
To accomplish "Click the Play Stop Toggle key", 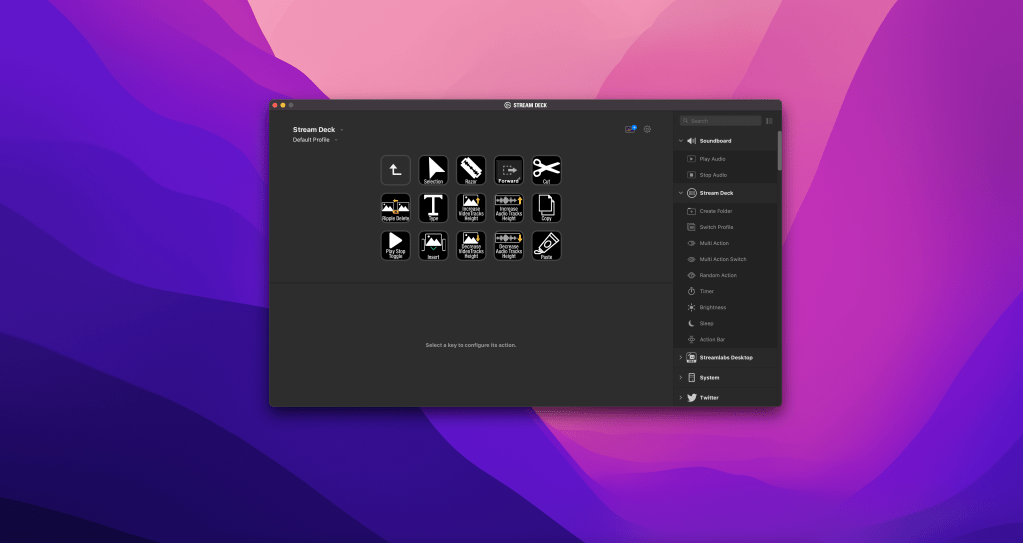I will point(395,246).
